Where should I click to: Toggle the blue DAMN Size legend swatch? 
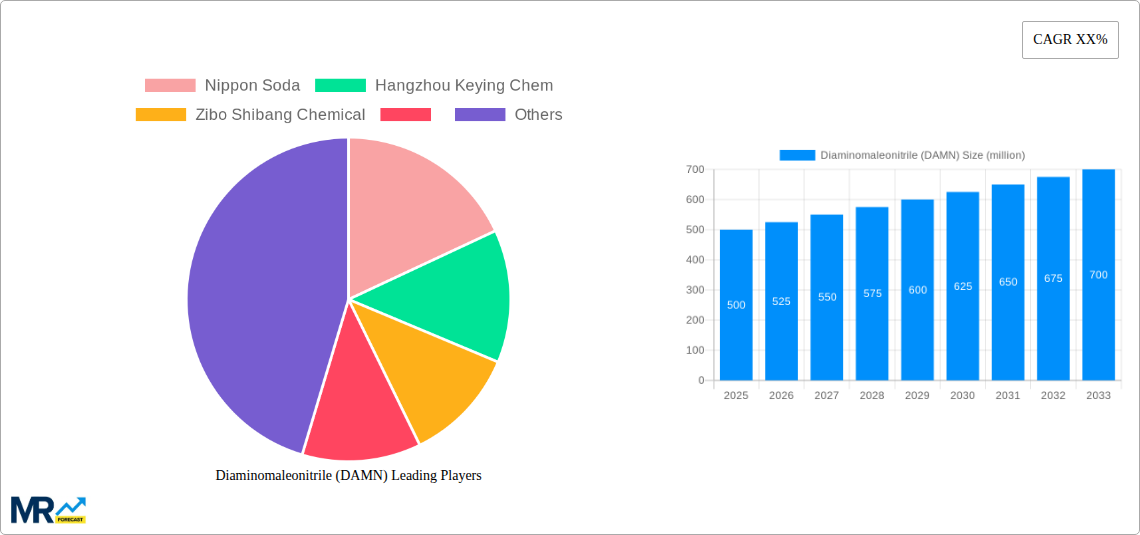click(797, 155)
